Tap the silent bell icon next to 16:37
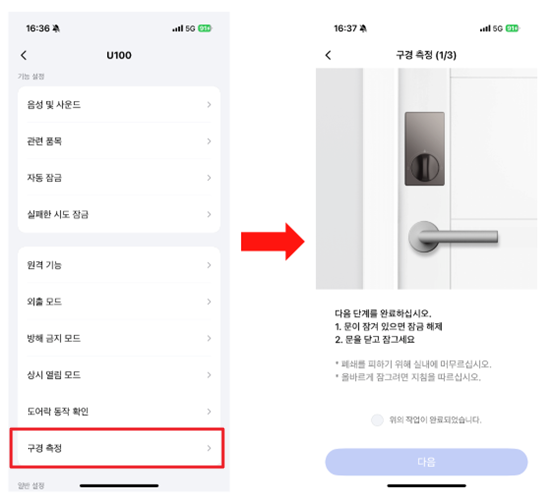Viewport: 553px width, 501px height. pos(363,28)
